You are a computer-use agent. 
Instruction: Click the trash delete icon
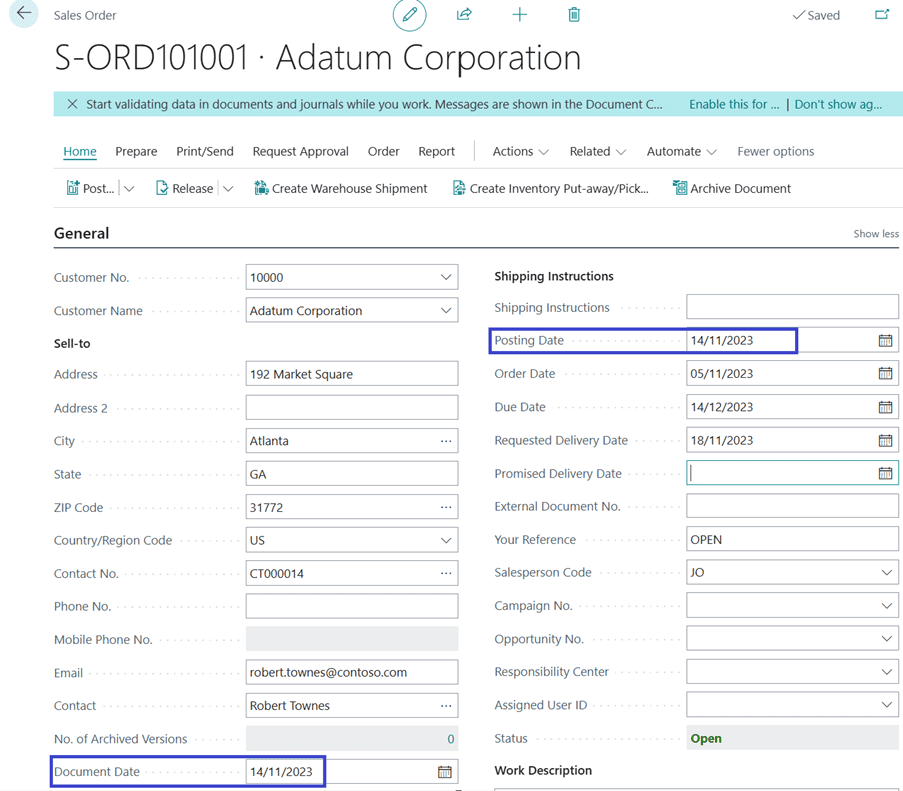point(574,15)
